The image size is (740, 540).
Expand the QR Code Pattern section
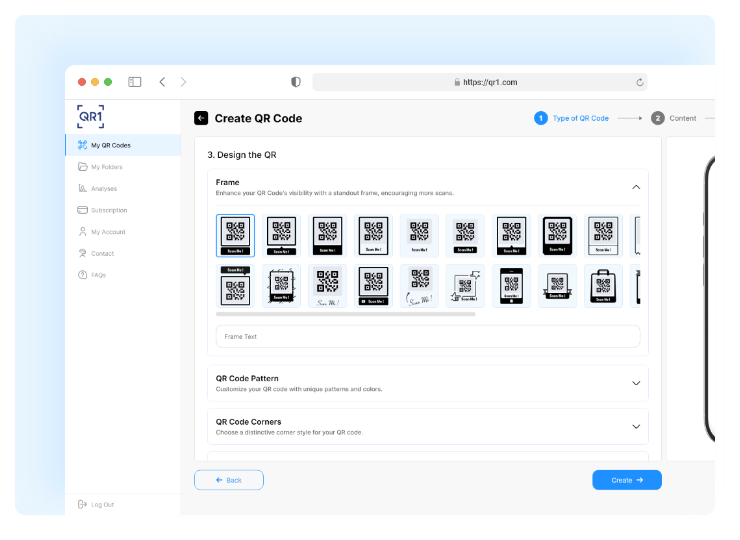pyautogui.click(x=635, y=383)
